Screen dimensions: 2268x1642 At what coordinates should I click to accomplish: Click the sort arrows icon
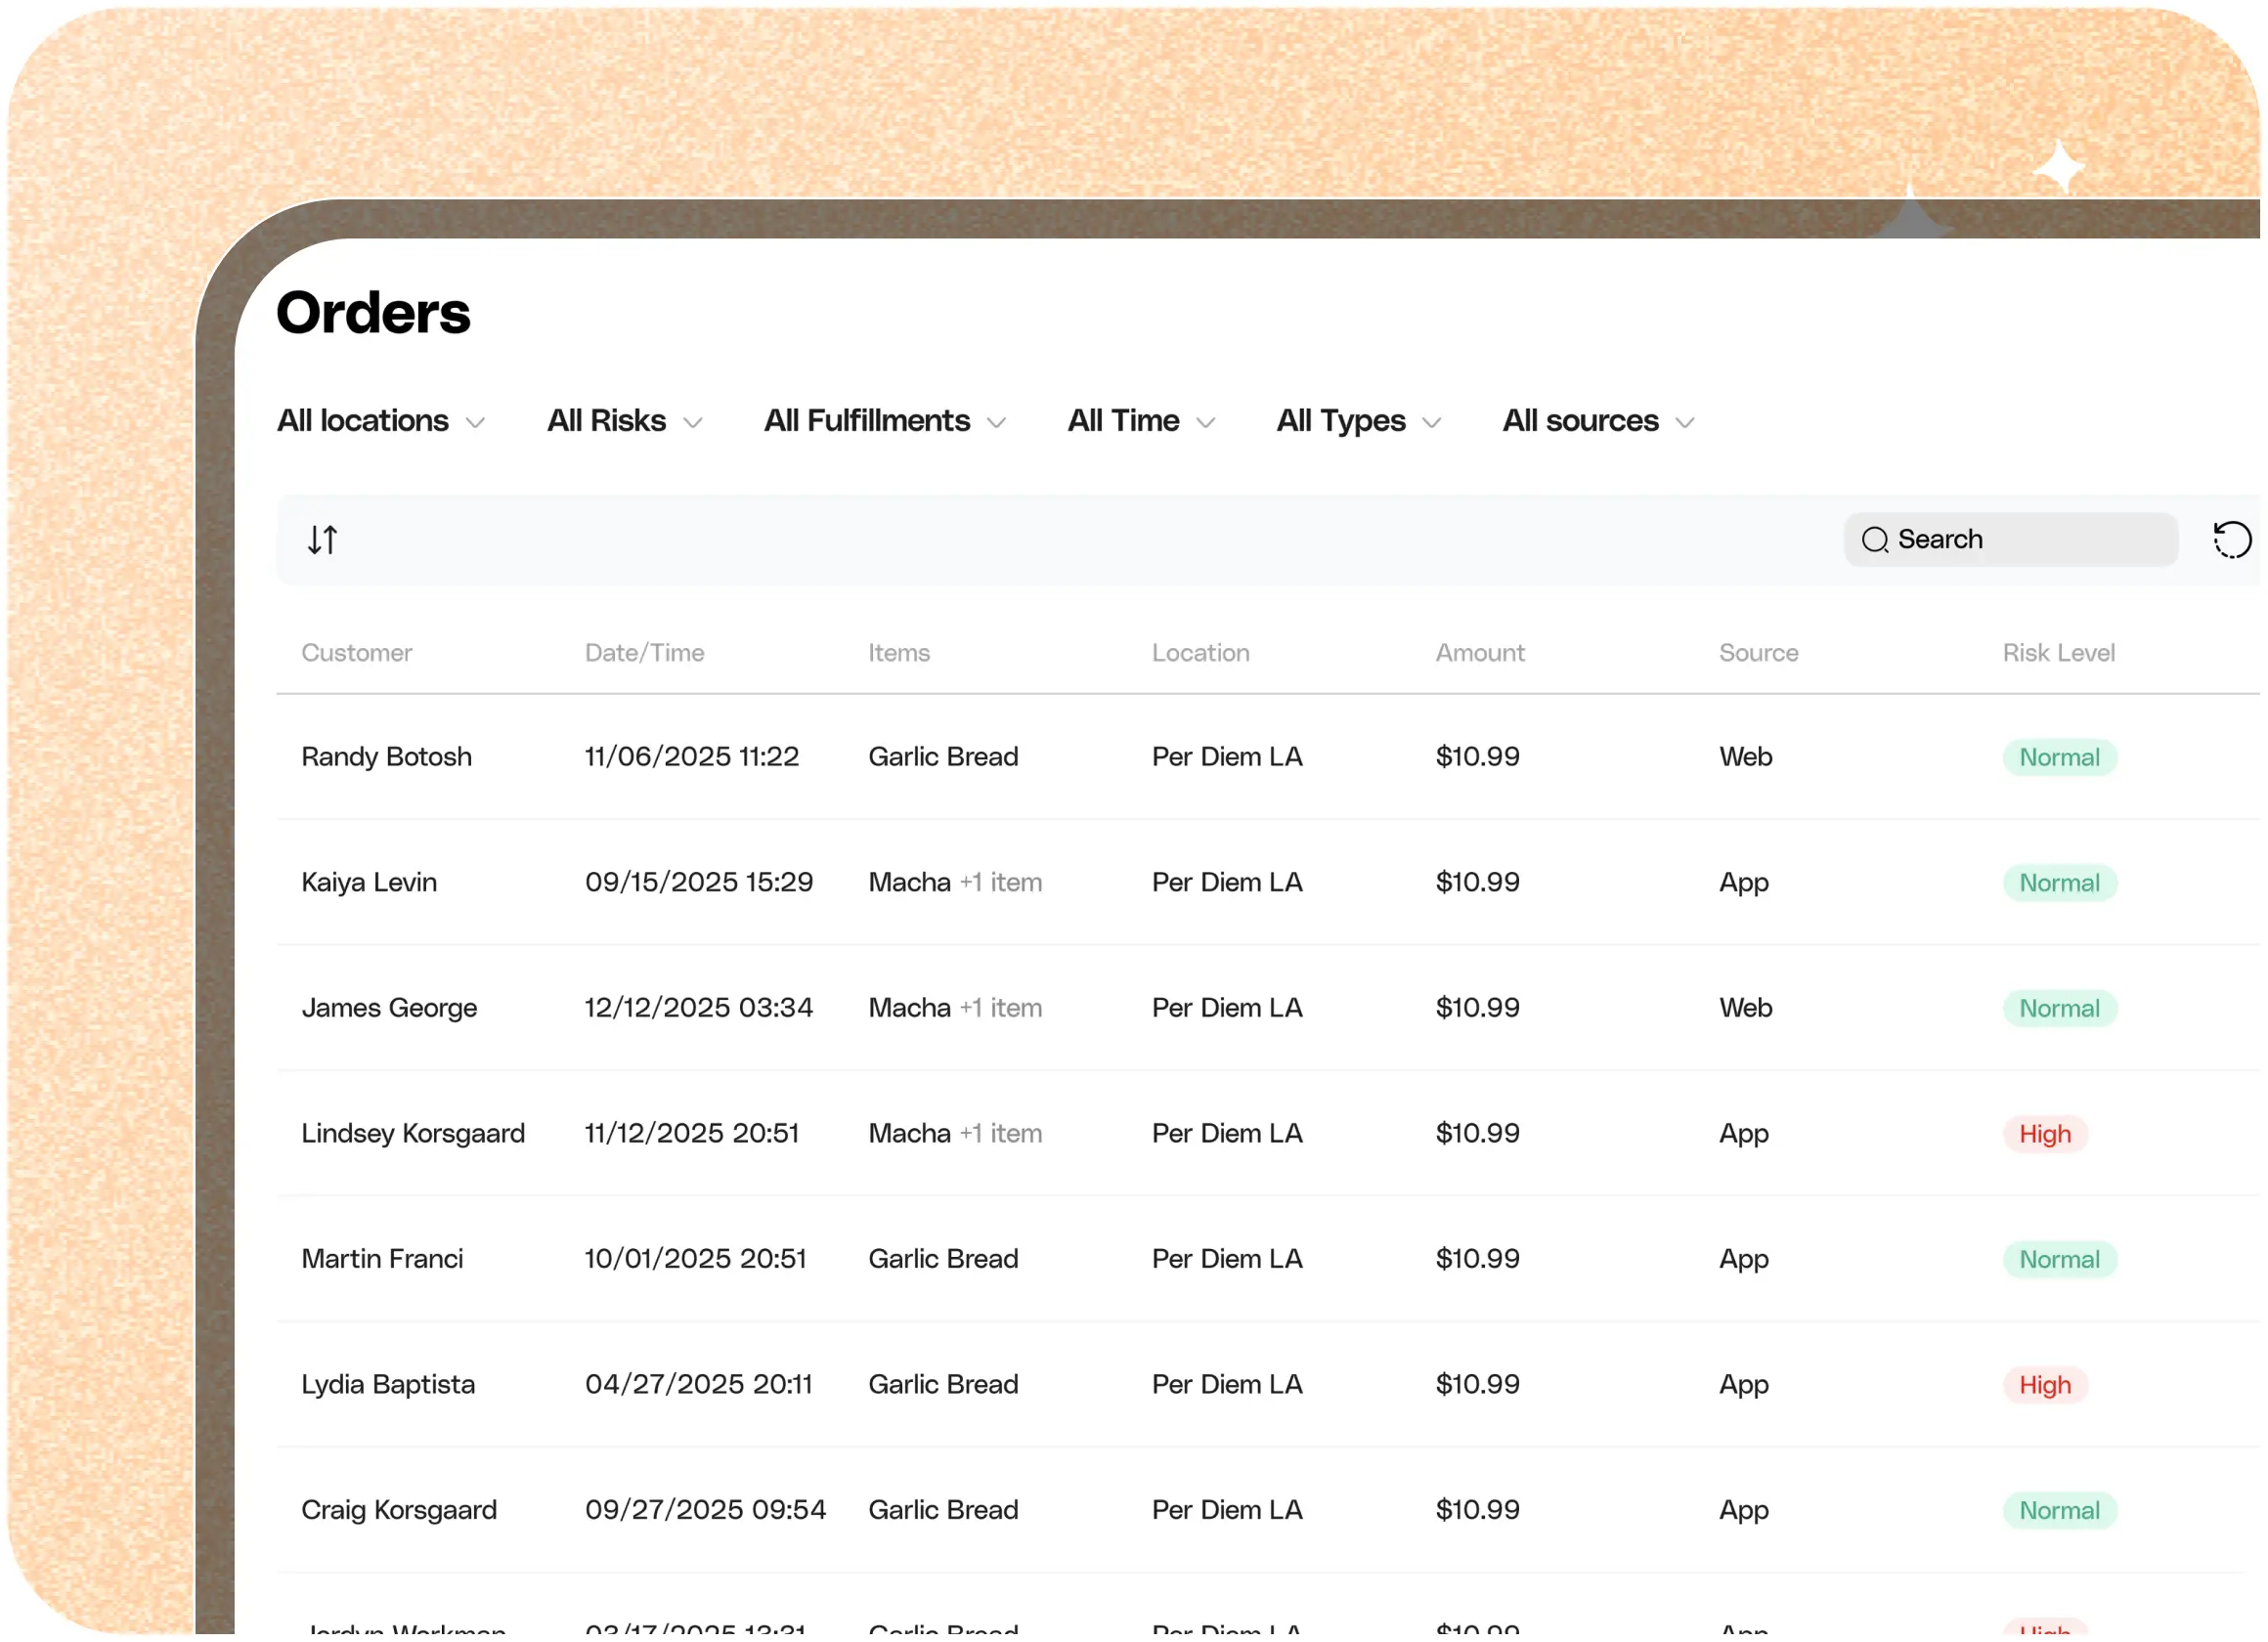pos(322,540)
